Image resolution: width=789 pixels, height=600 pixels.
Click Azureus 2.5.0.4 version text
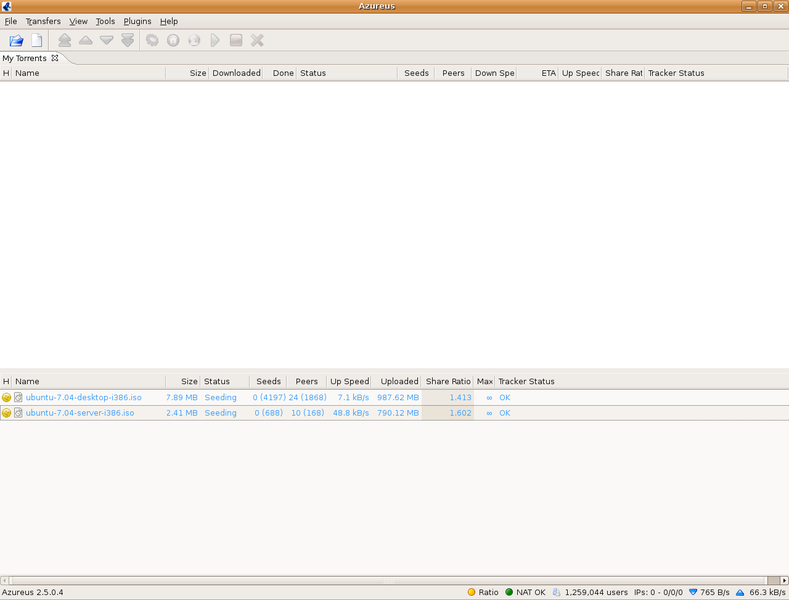pyautogui.click(x=33, y=592)
